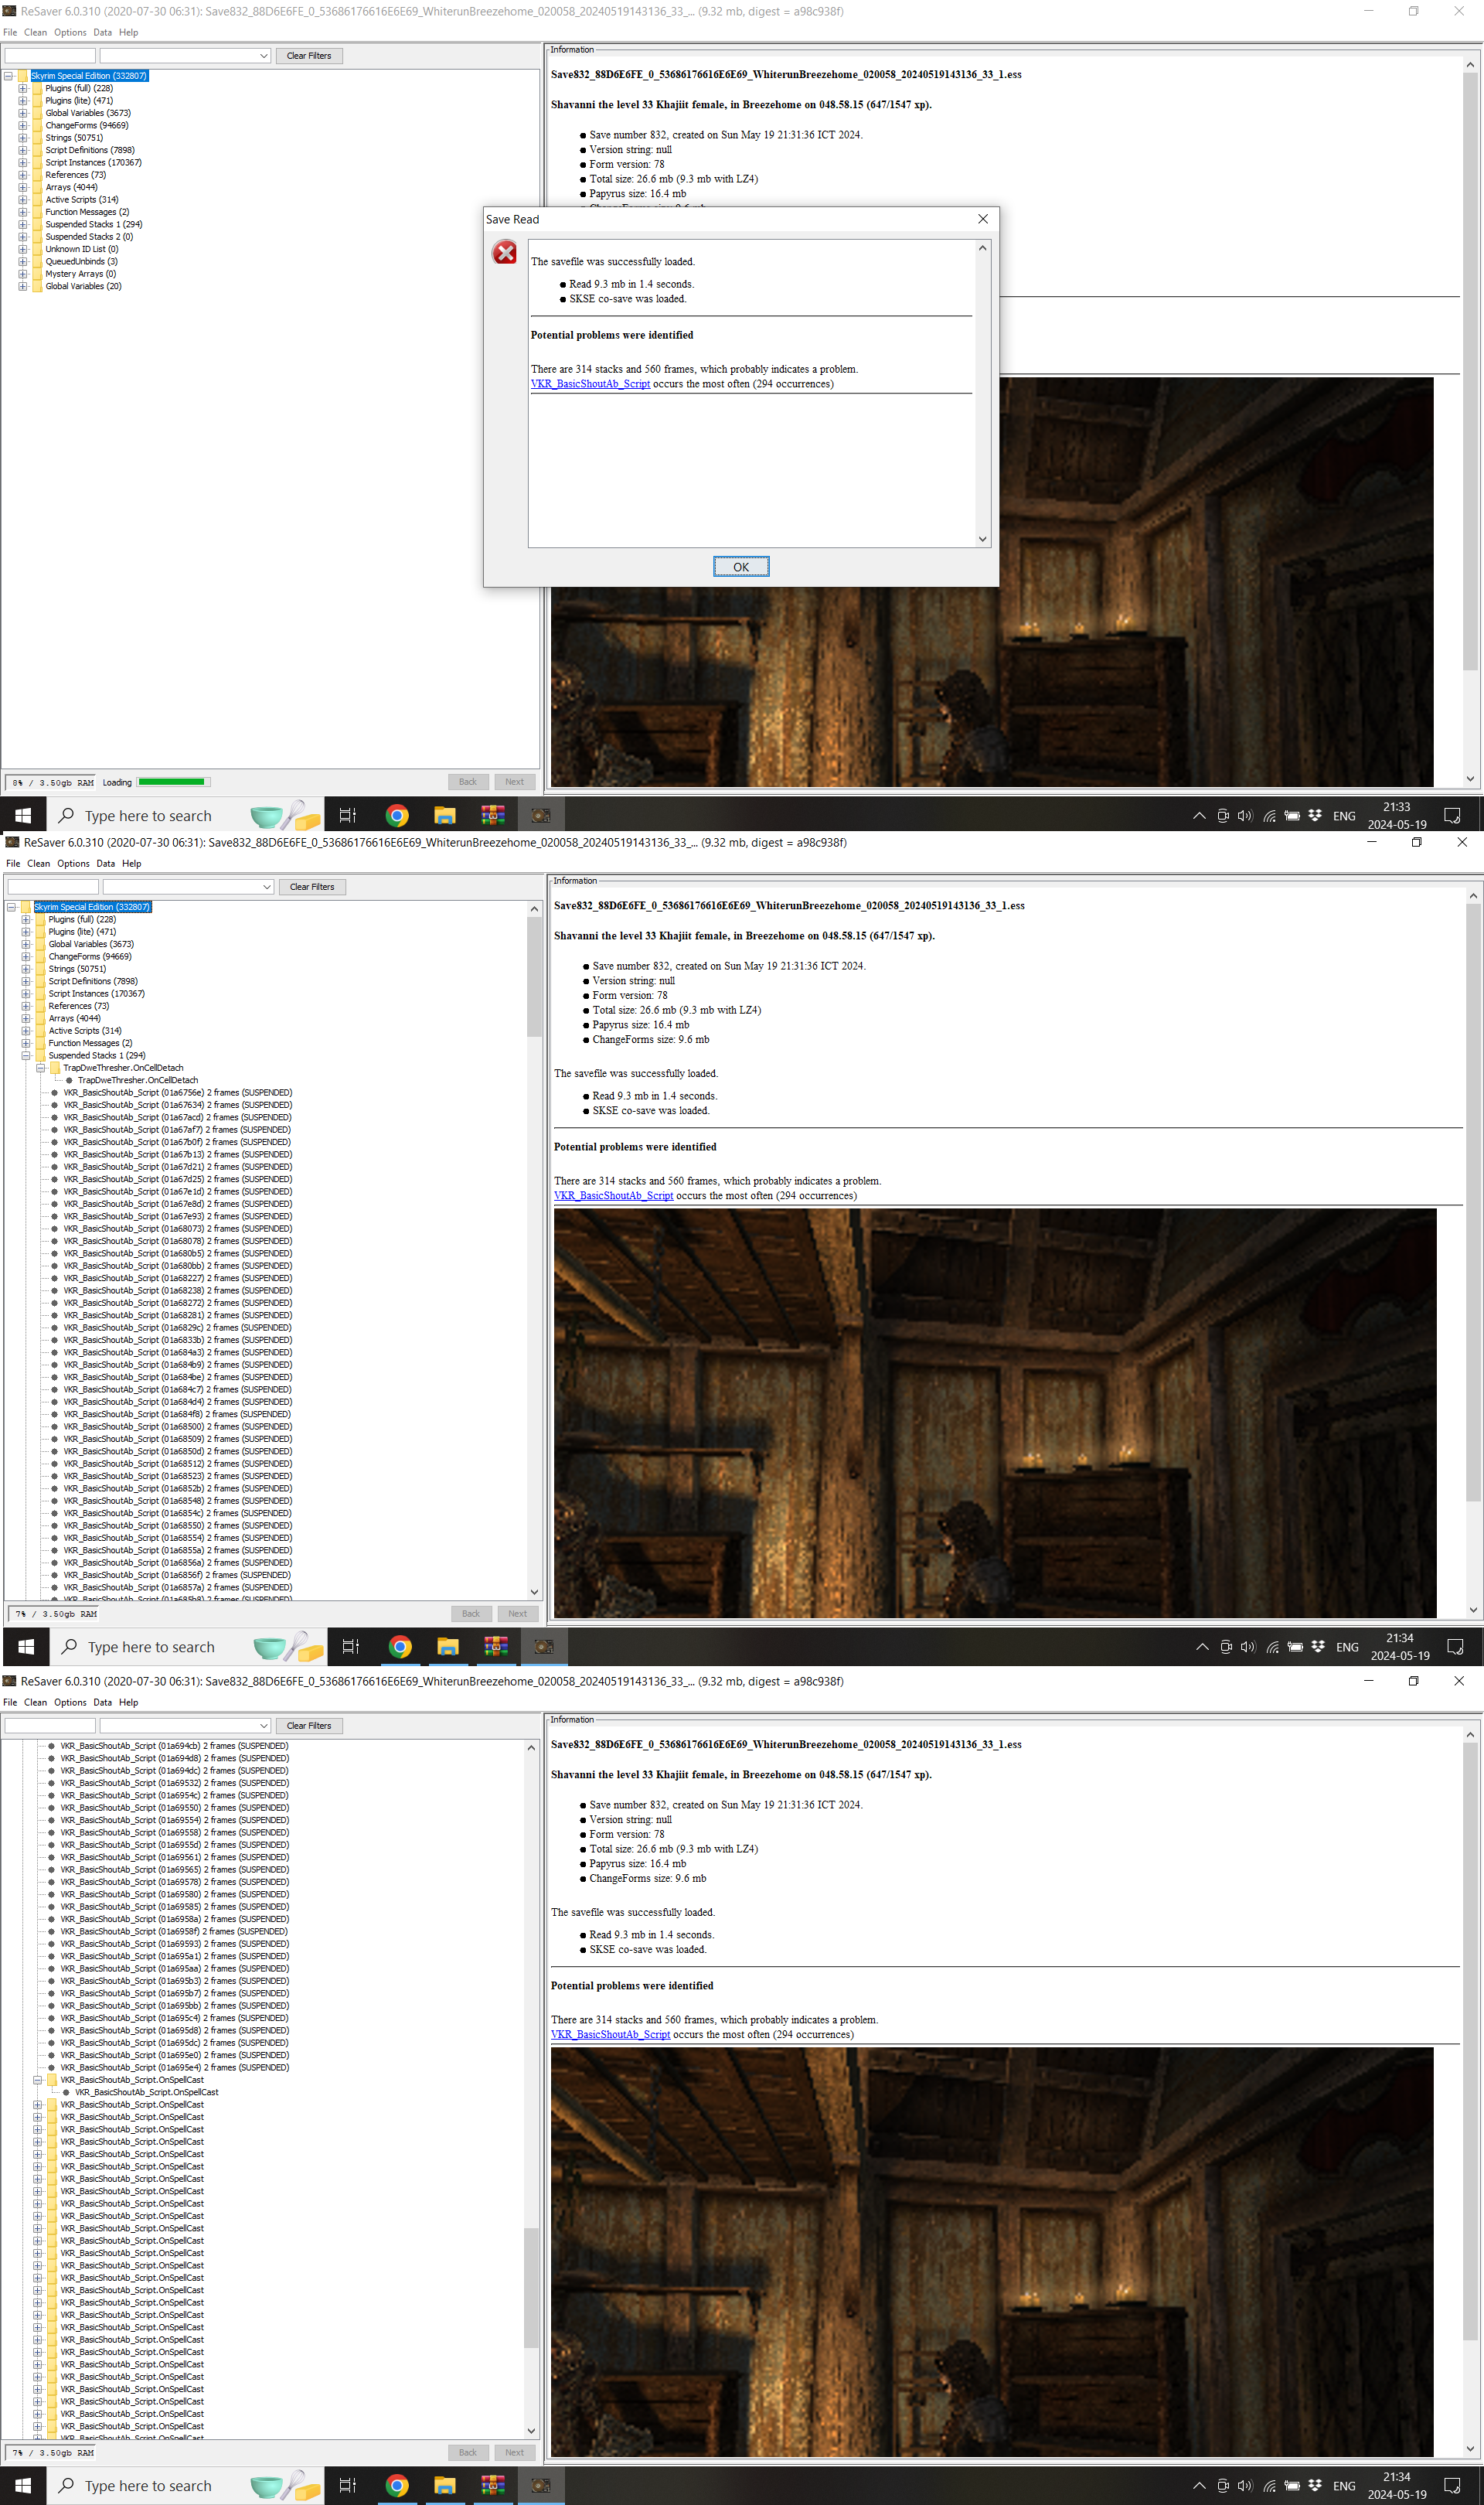
Task: Click filter text field in TrapDweThresher tree window
Action: (x=53, y=887)
